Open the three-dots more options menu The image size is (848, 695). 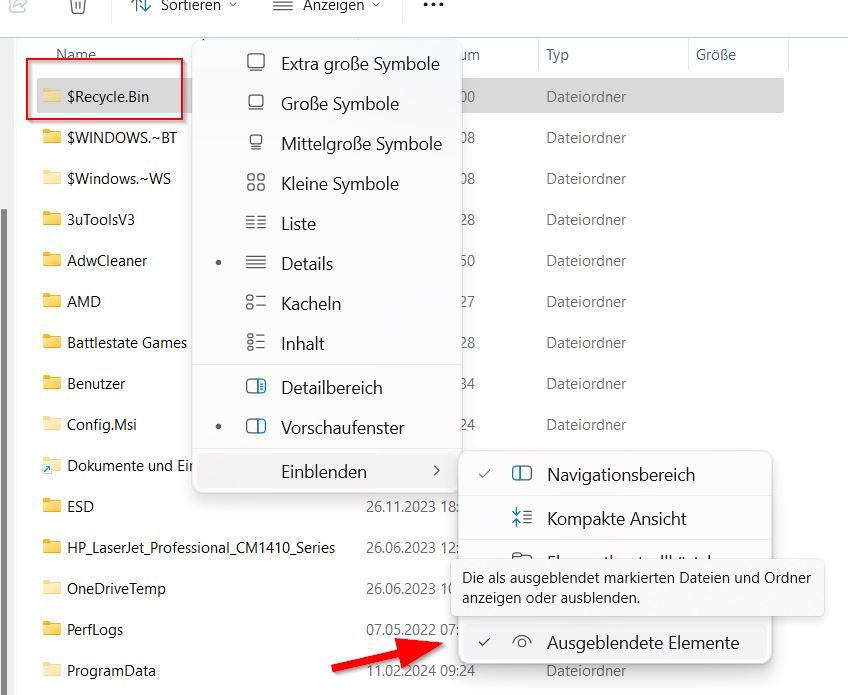coord(433,5)
